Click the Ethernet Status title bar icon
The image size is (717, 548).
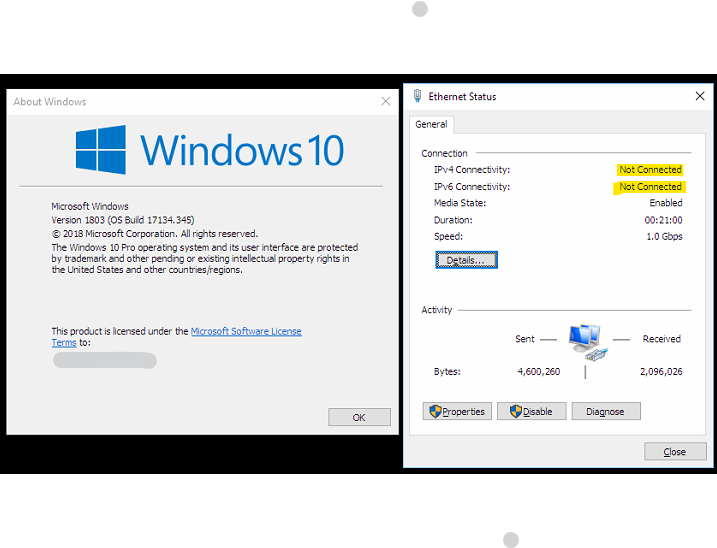pyautogui.click(x=417, y=96)
